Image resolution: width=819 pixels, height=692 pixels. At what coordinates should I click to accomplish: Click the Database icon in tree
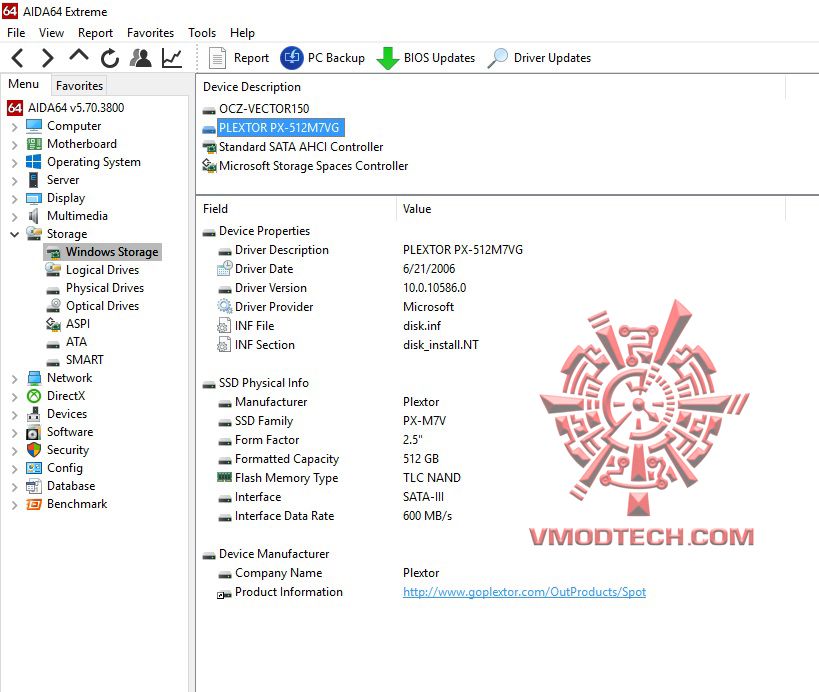coord(34,486)
